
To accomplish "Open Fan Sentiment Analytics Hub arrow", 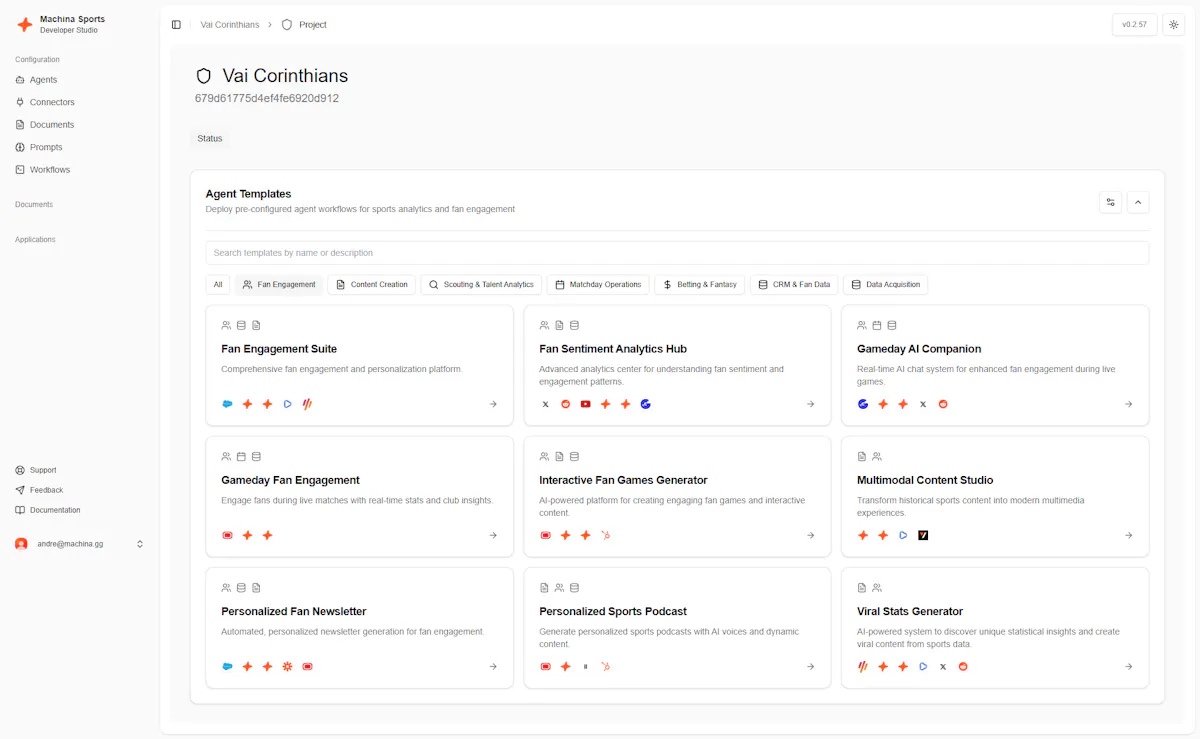I will [x=811, y=404].
